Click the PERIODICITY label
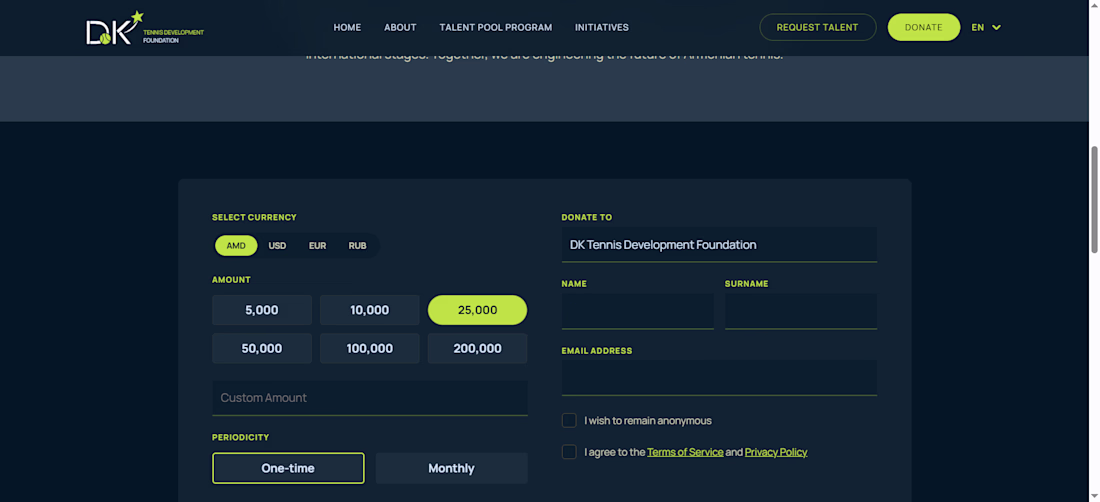Viewport: 1100px width, 502px height. 241,437
